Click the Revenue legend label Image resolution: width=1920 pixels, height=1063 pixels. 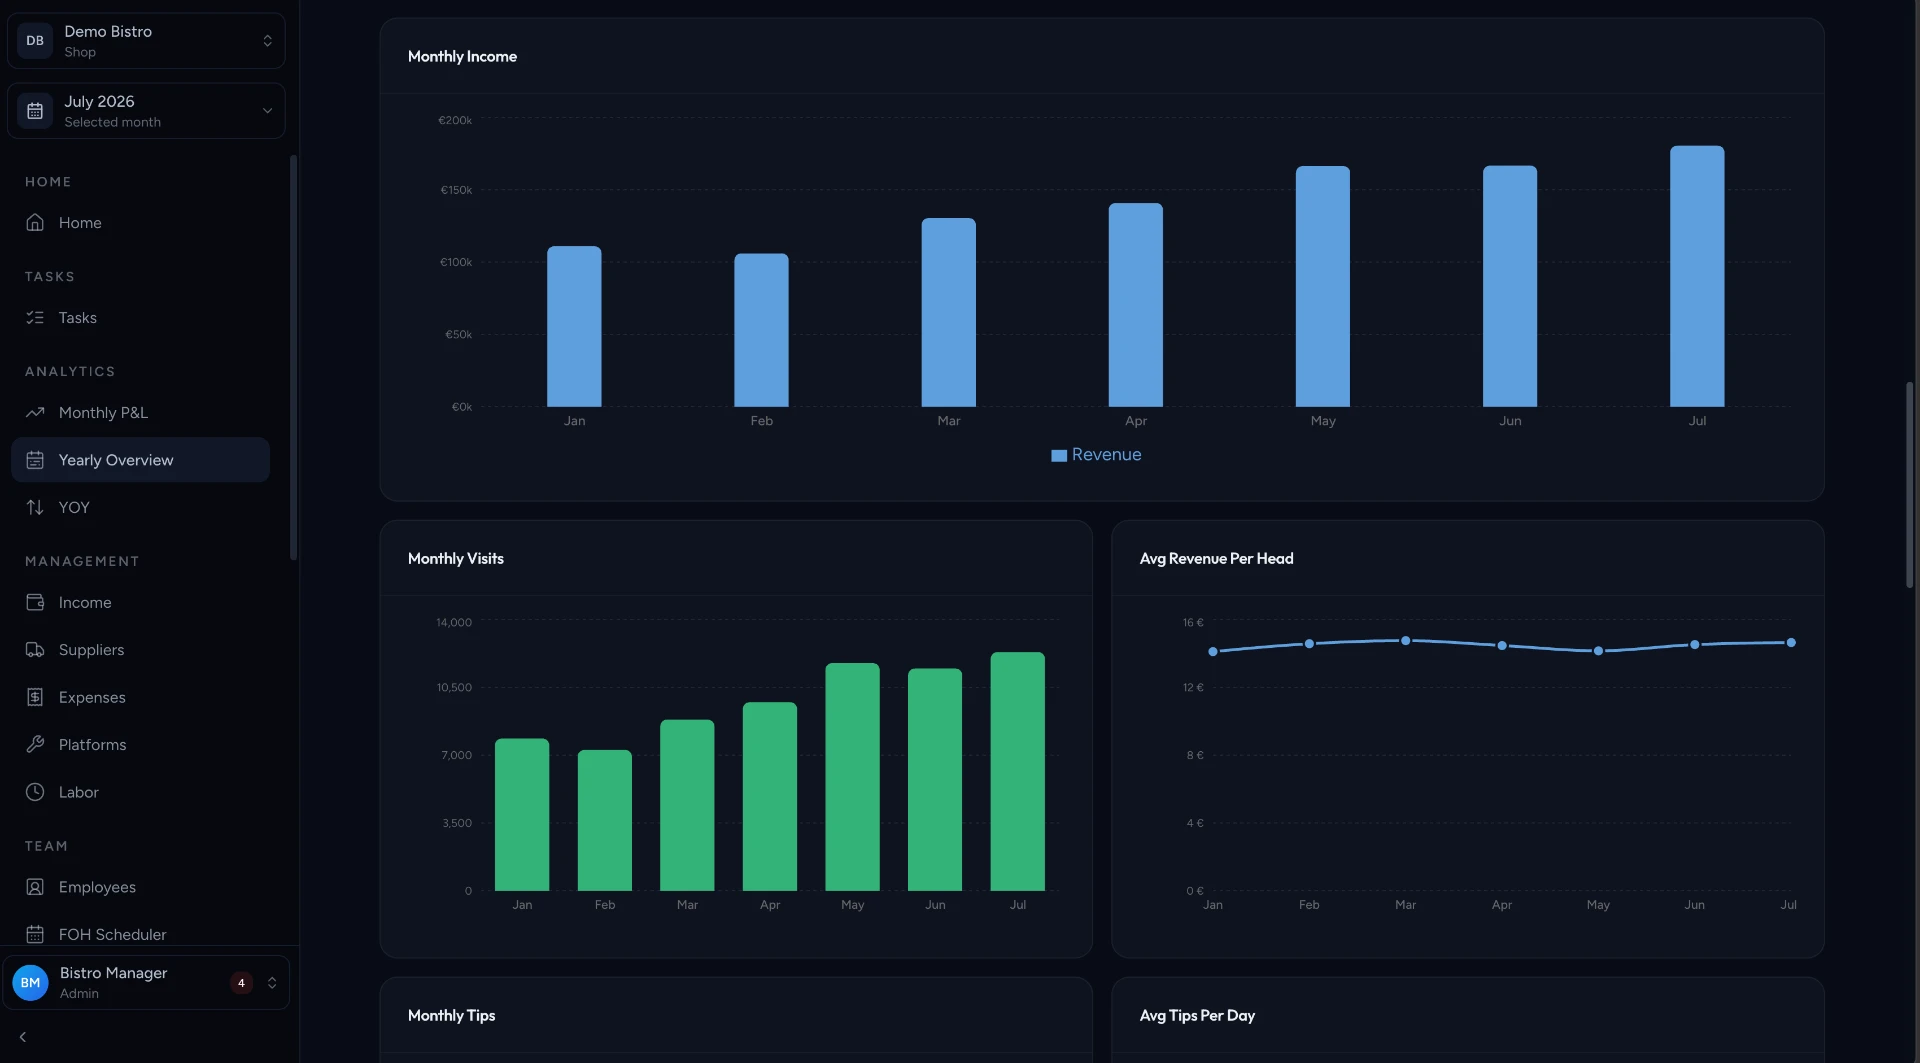1106,454
